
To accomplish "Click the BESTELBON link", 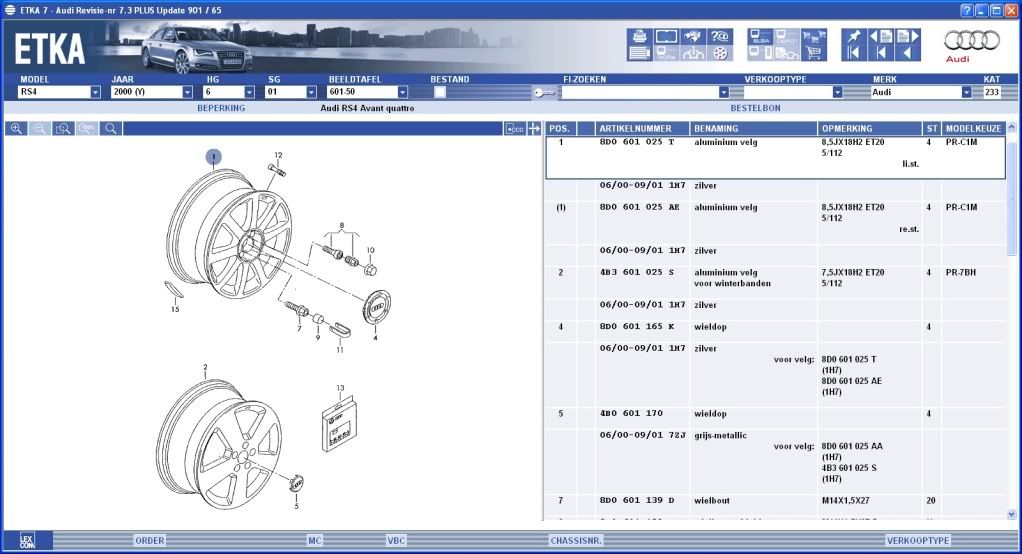I will [755, 108].
